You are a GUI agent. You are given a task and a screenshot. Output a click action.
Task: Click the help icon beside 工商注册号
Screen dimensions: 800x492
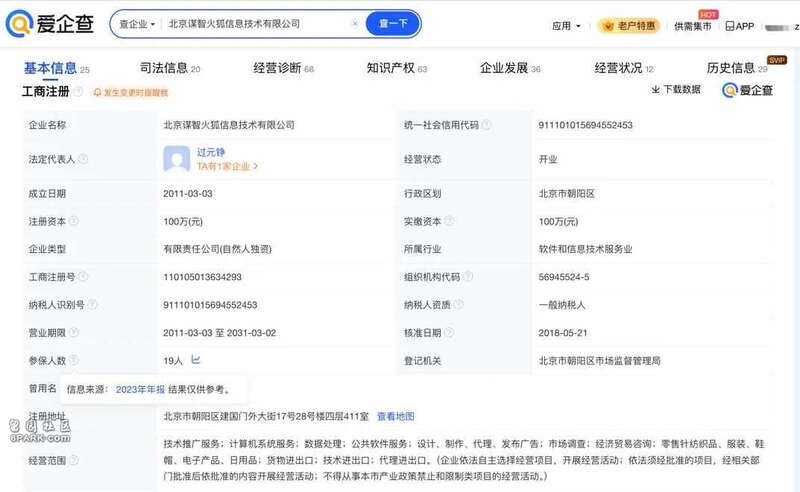[83, 277]
